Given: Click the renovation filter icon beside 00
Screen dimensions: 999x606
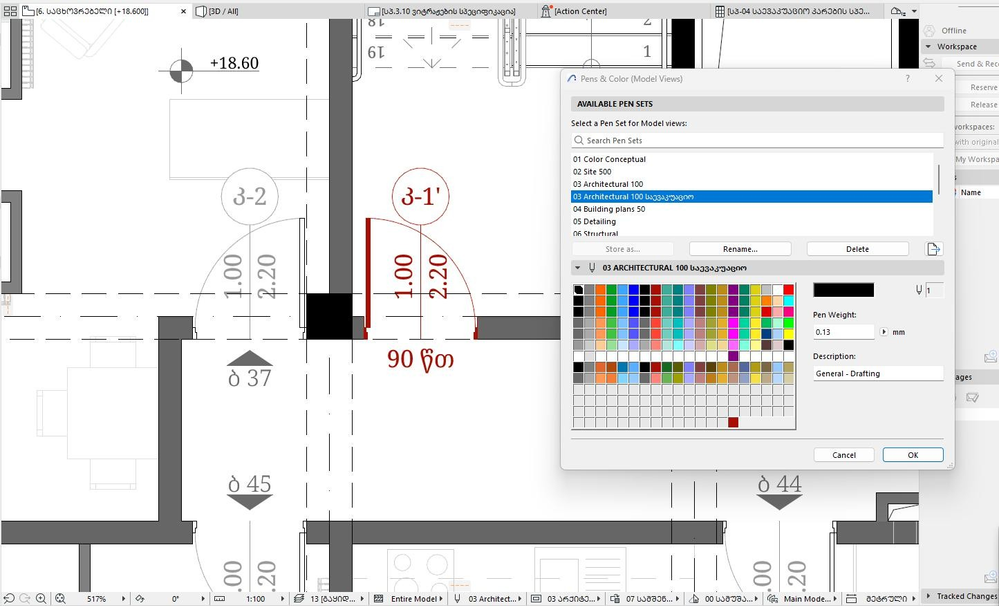Looking at the screenshot, I should [x=694, y=599].
